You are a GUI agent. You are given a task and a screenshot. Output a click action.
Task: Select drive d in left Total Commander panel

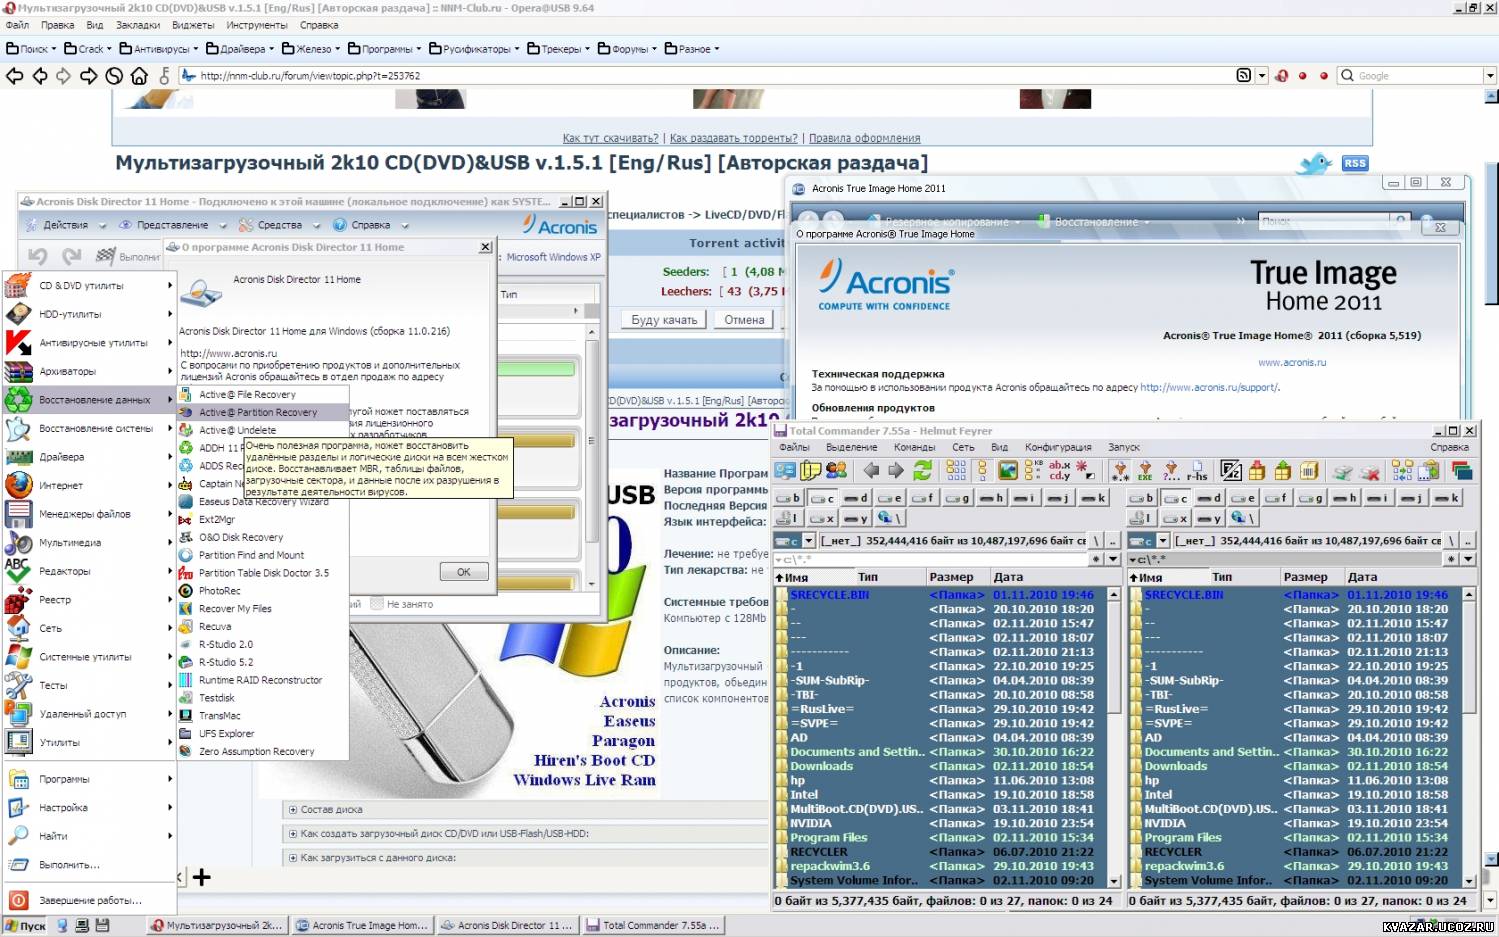(x=858, y=497)
